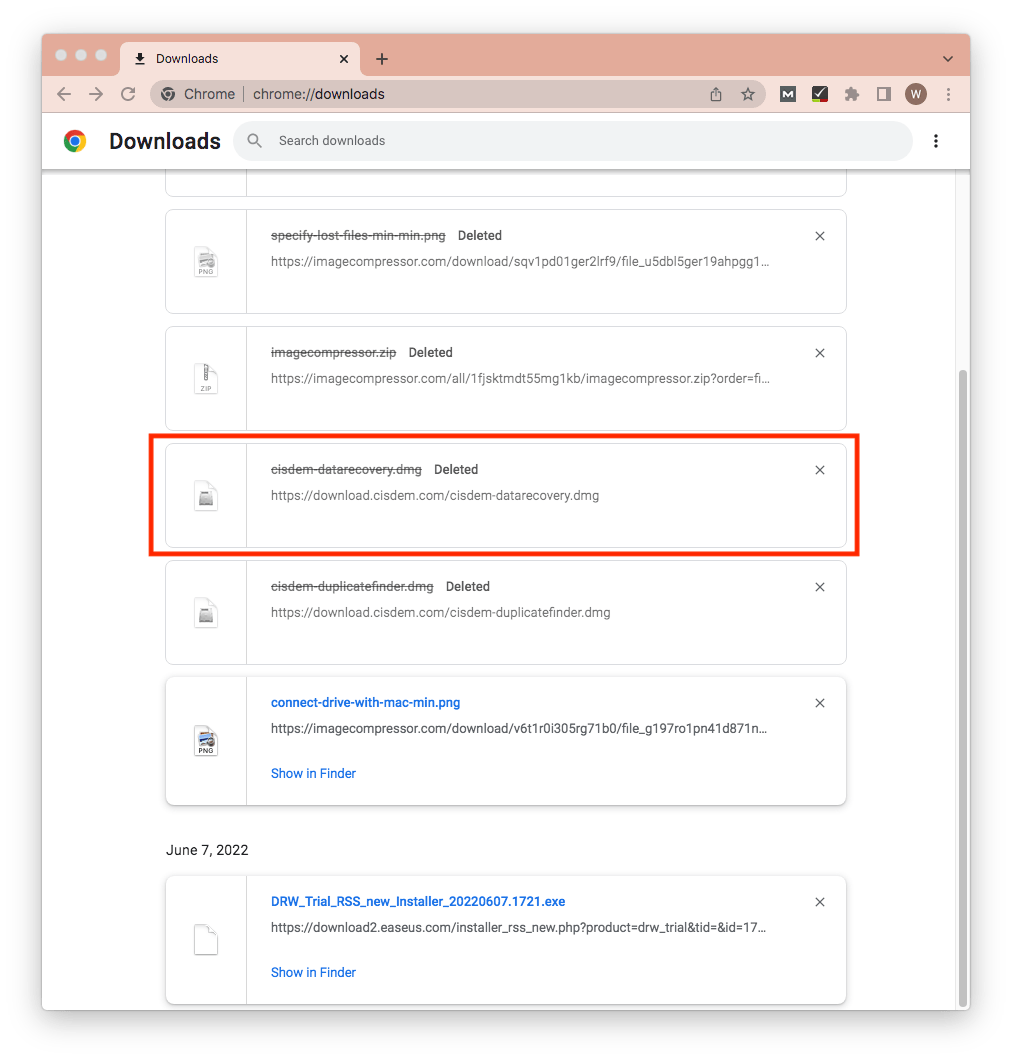Open connect-drive-with-mac-min.png file link
1012x1060 pixels.
point(365,703)
